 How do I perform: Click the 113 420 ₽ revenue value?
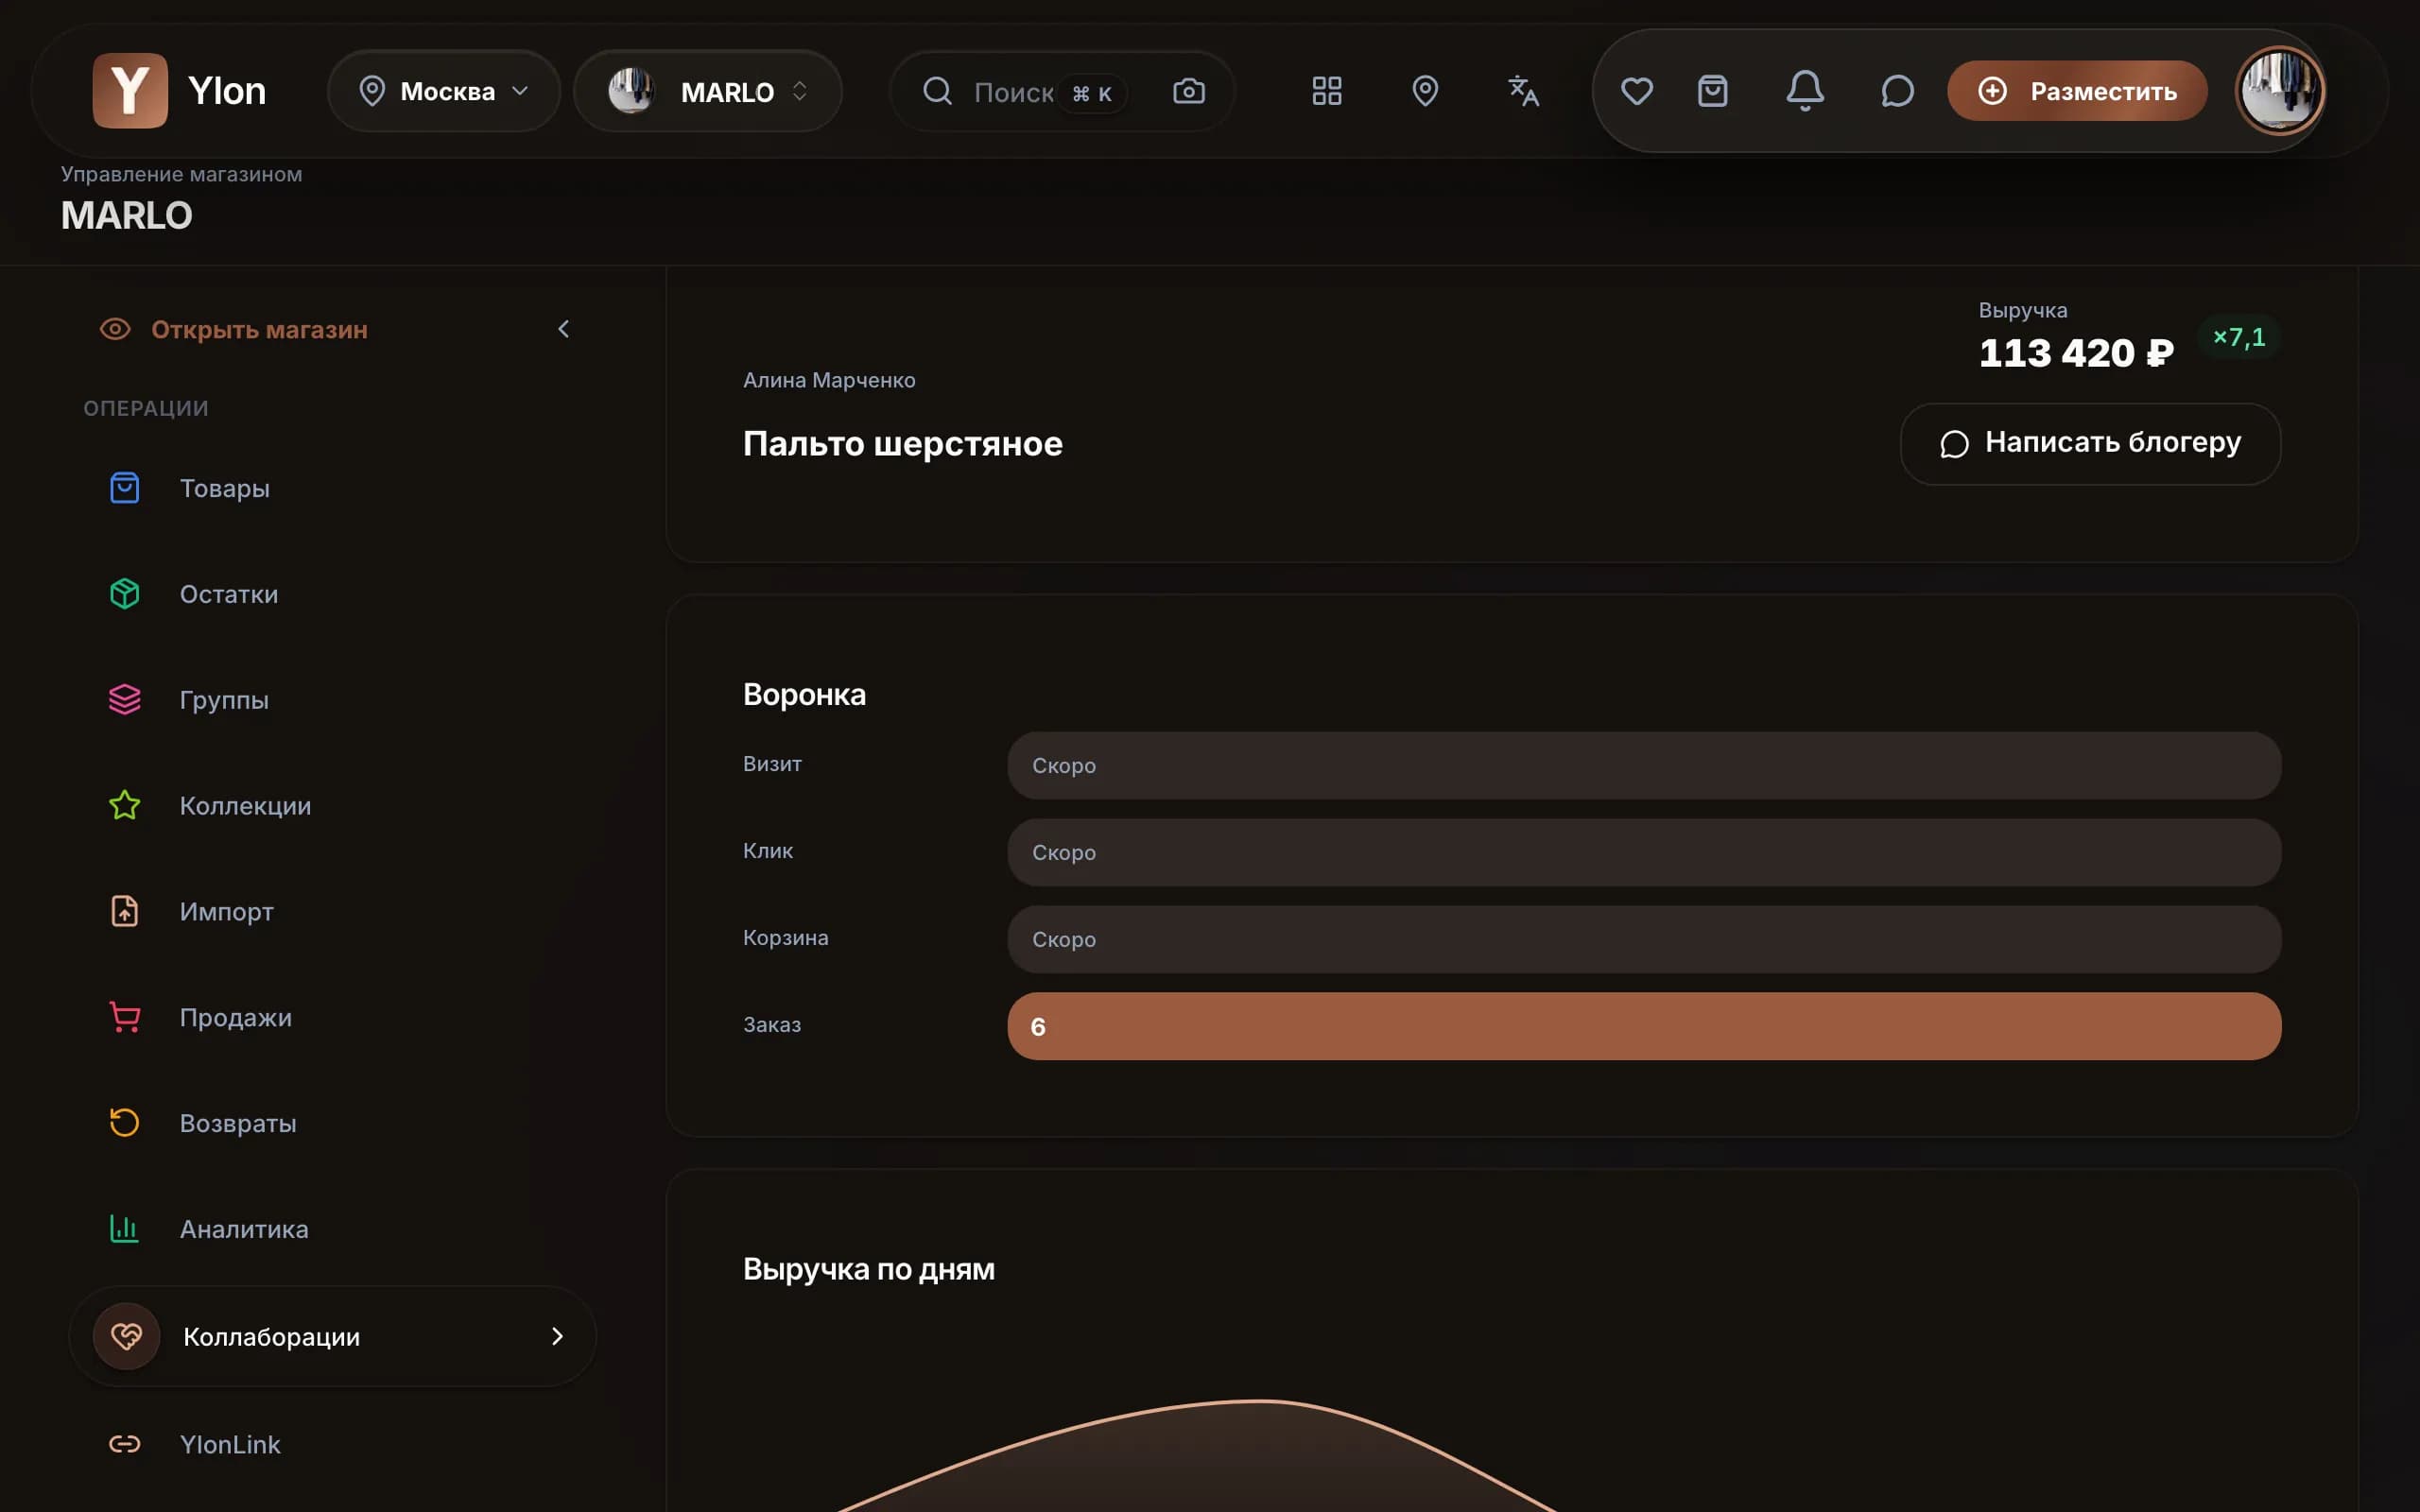coord(2076,352)
